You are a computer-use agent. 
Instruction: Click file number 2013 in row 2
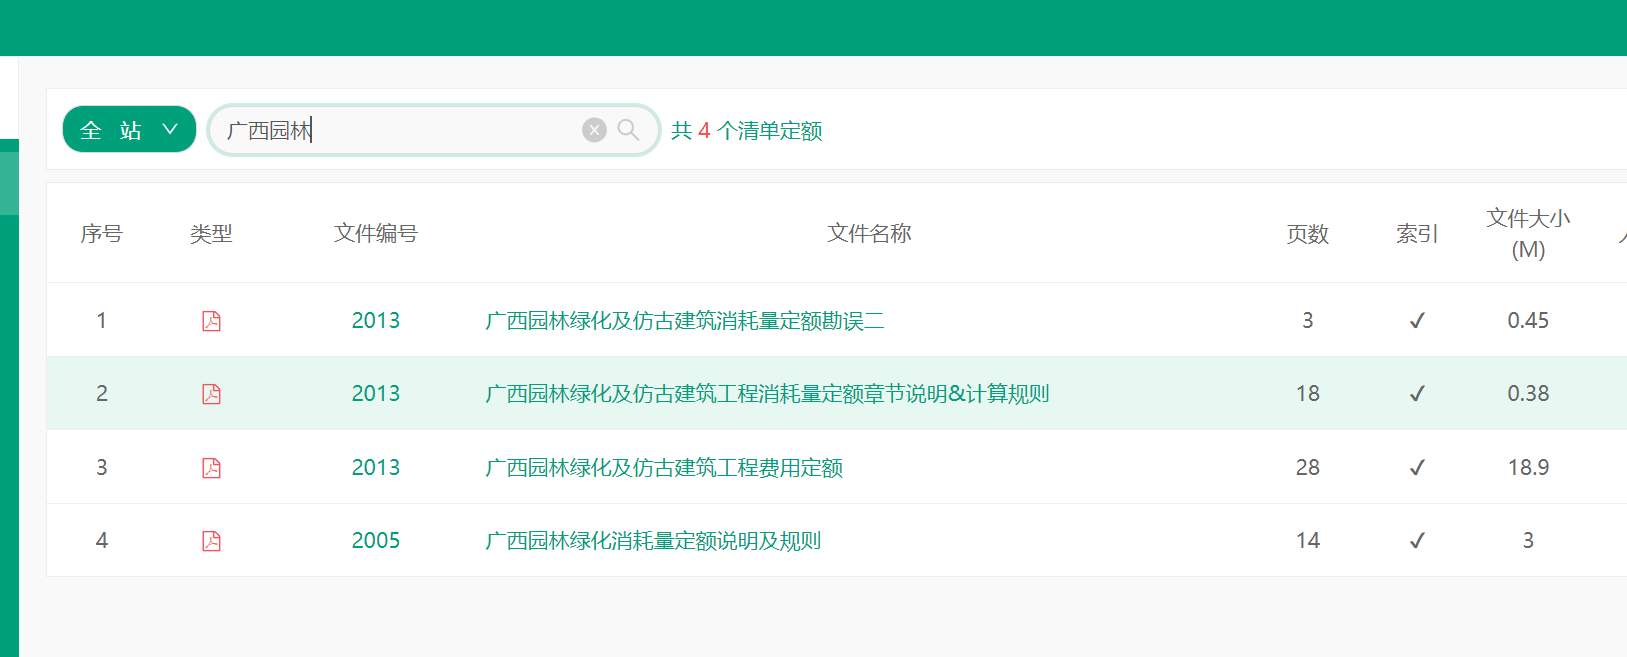tap(376, 394)
